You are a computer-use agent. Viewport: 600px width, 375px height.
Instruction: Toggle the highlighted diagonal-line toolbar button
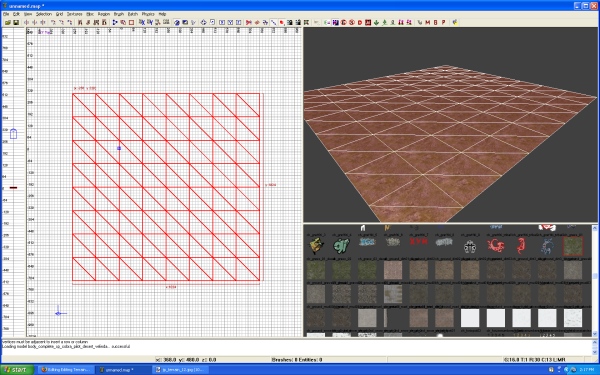pyautogui.click(x=274, y=23)
